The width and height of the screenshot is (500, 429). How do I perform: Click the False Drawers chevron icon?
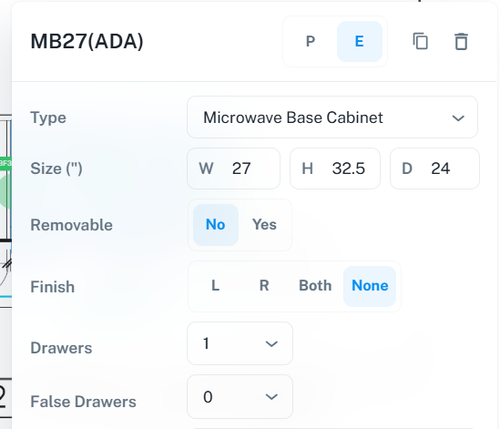(x=272, y=397)
